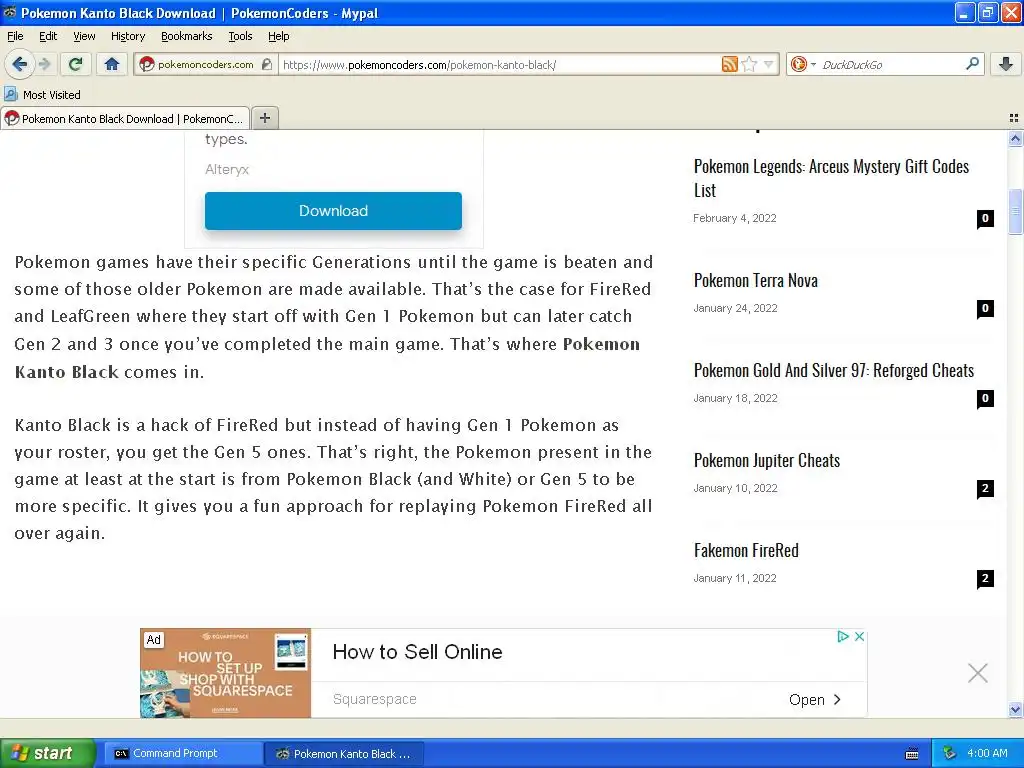Open the File menu

pyautogui.click(x=15, y=36)
